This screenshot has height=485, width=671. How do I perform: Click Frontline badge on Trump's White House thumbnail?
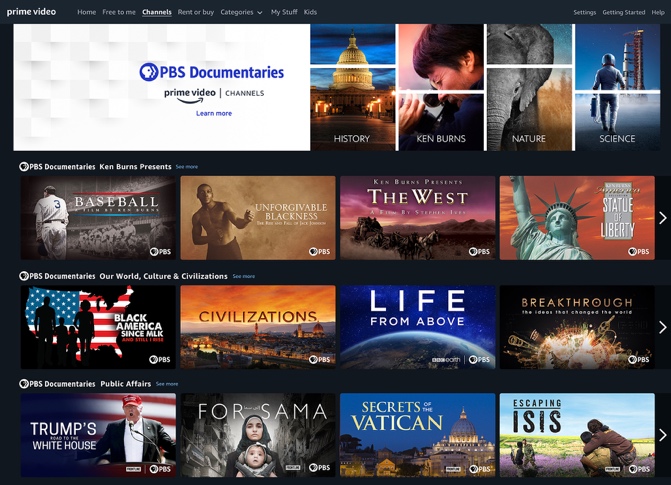(134, 469)
